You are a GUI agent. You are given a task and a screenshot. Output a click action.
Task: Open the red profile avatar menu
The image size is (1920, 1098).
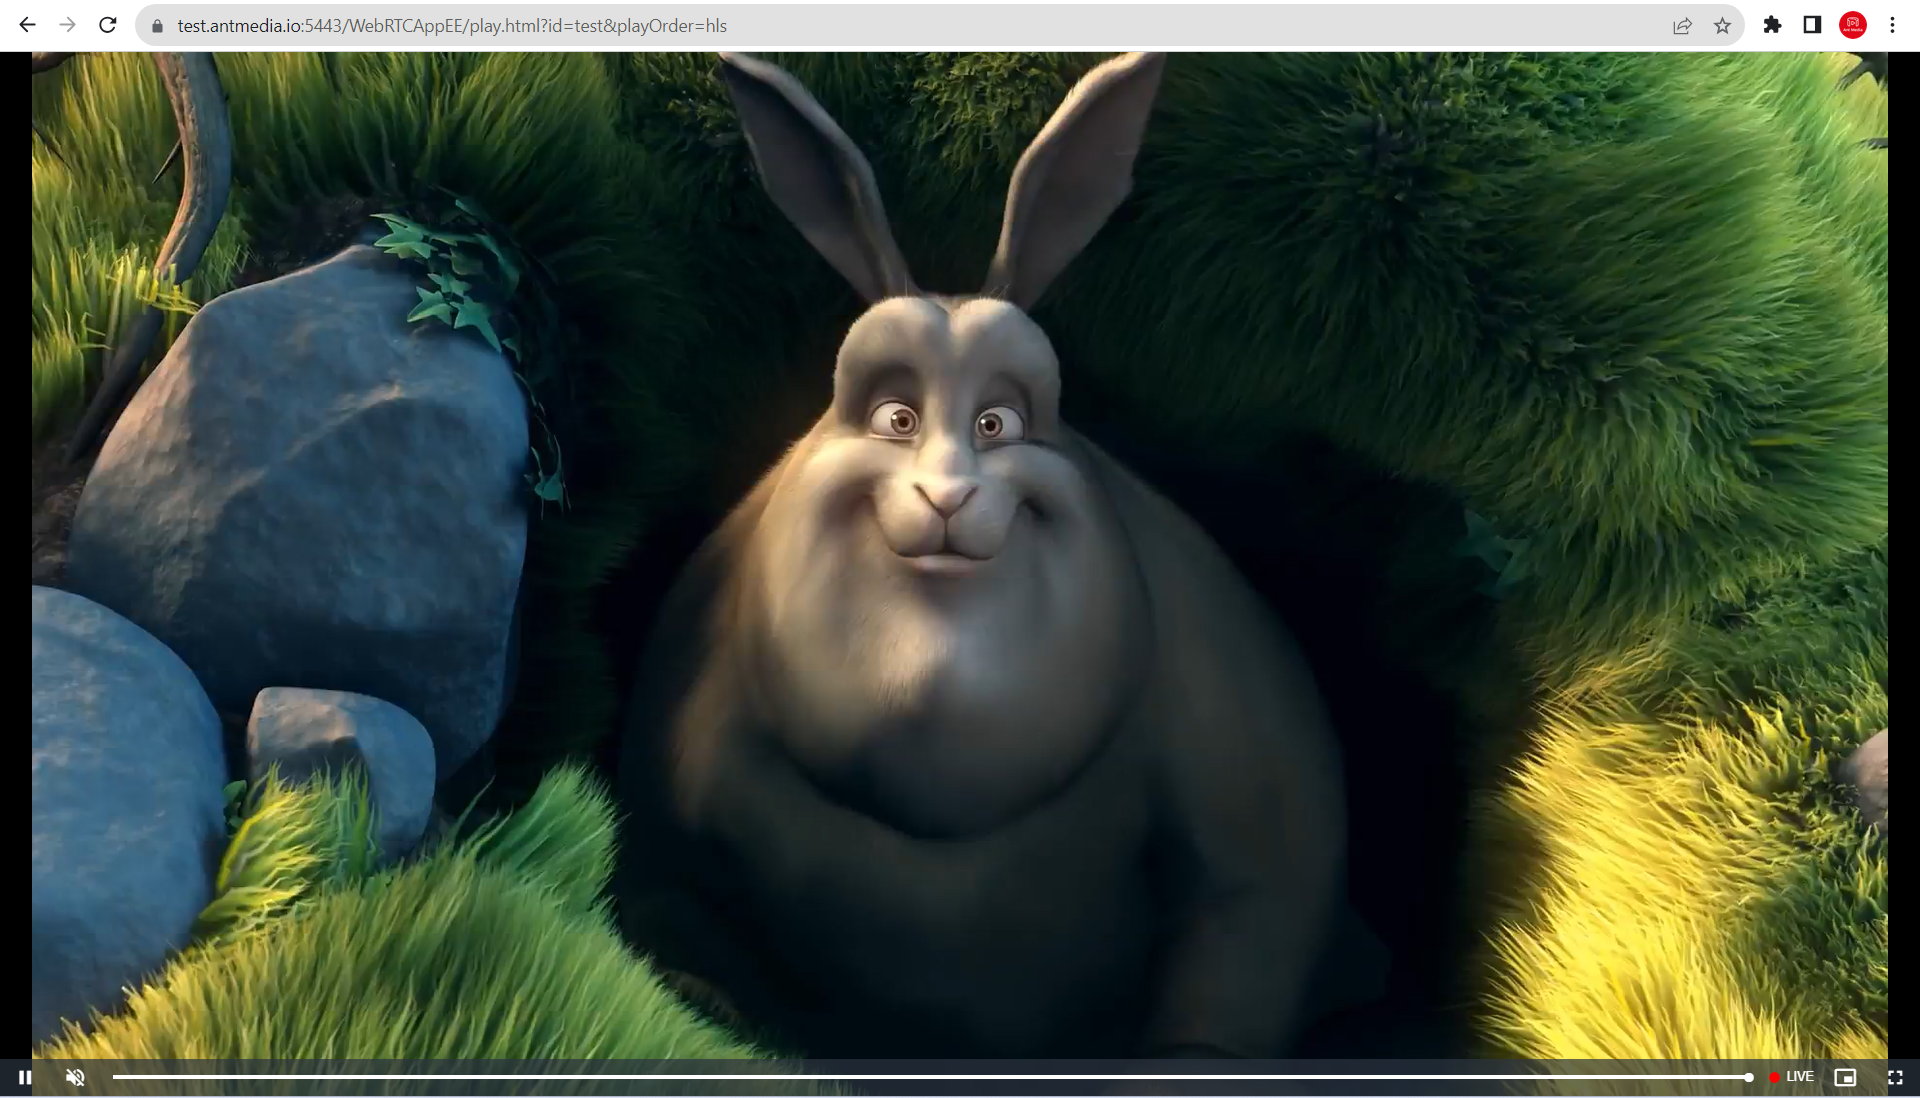tap(1853, 25)
